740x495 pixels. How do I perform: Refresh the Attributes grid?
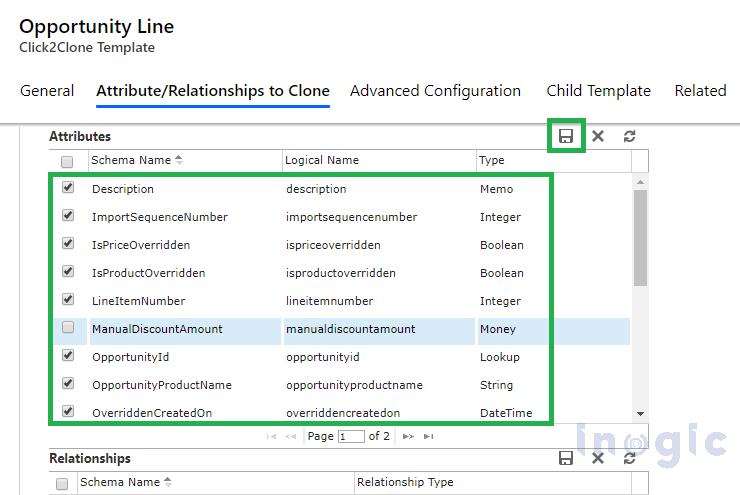(629, 136)
